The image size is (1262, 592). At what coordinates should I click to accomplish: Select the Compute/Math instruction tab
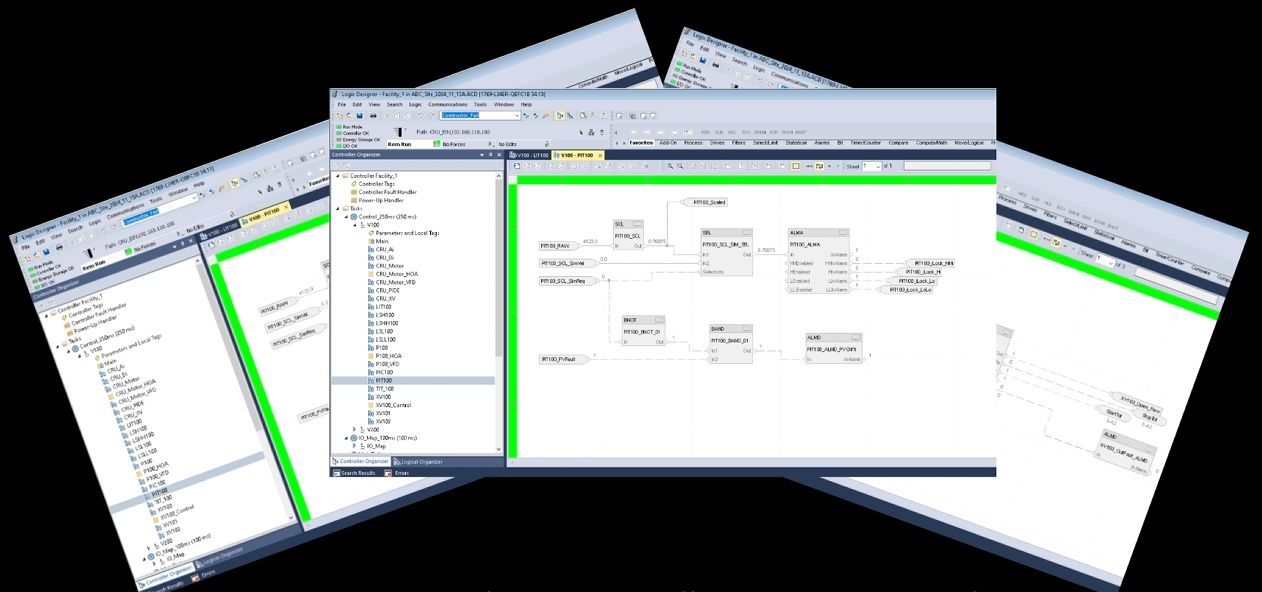[x=933, y=143]
